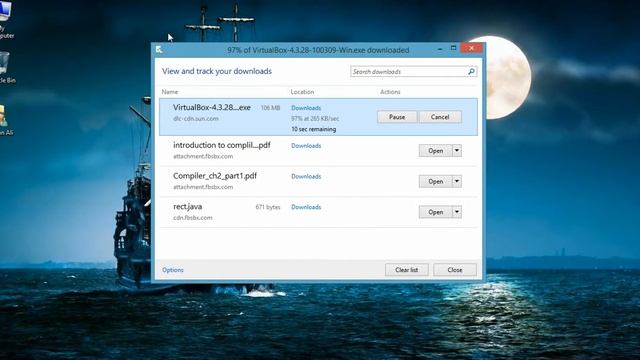Click the Location column header

tap(302, 92)
